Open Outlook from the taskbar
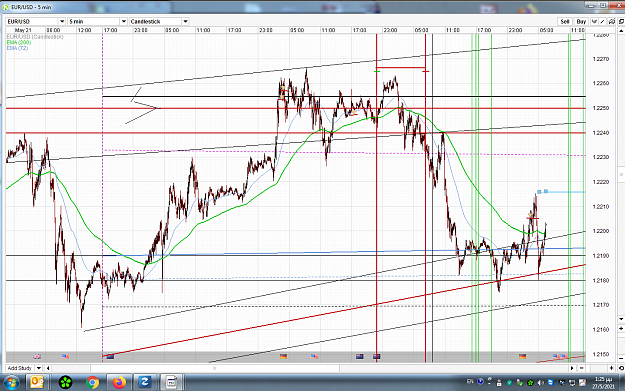625x391 pixels. click(37, 383)
